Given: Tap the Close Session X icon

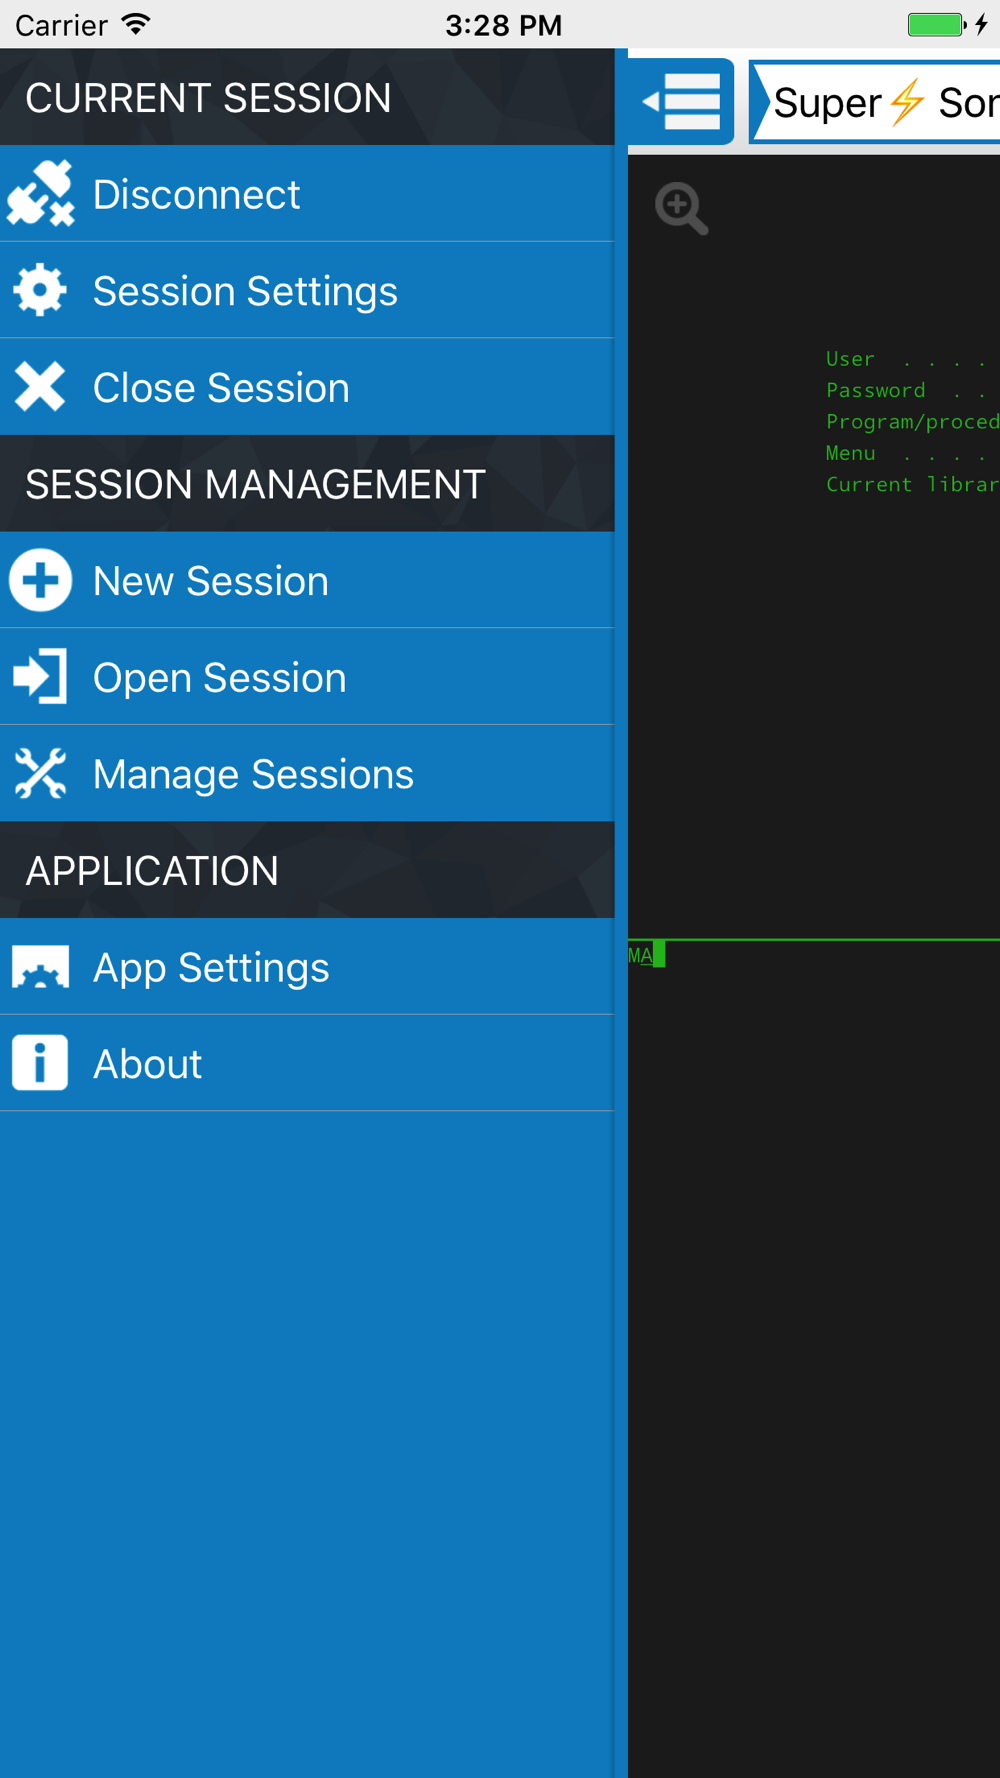Looking at the screenshot, I should click(x=40, y=387).
